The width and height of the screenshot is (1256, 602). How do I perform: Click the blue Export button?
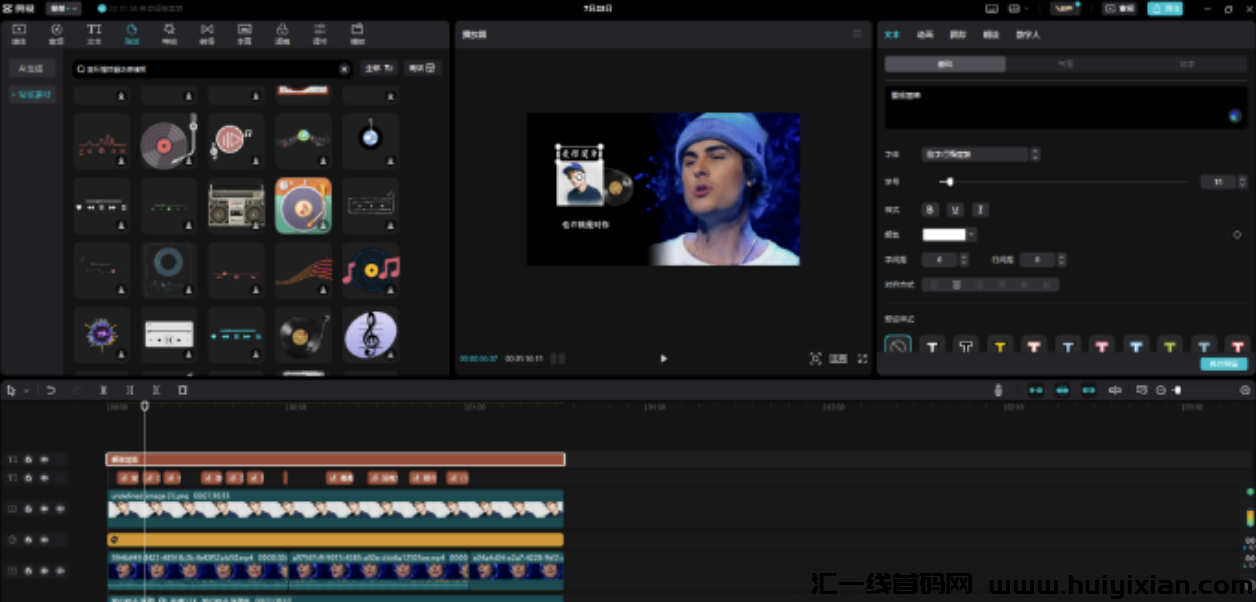tap(1164, 8)
